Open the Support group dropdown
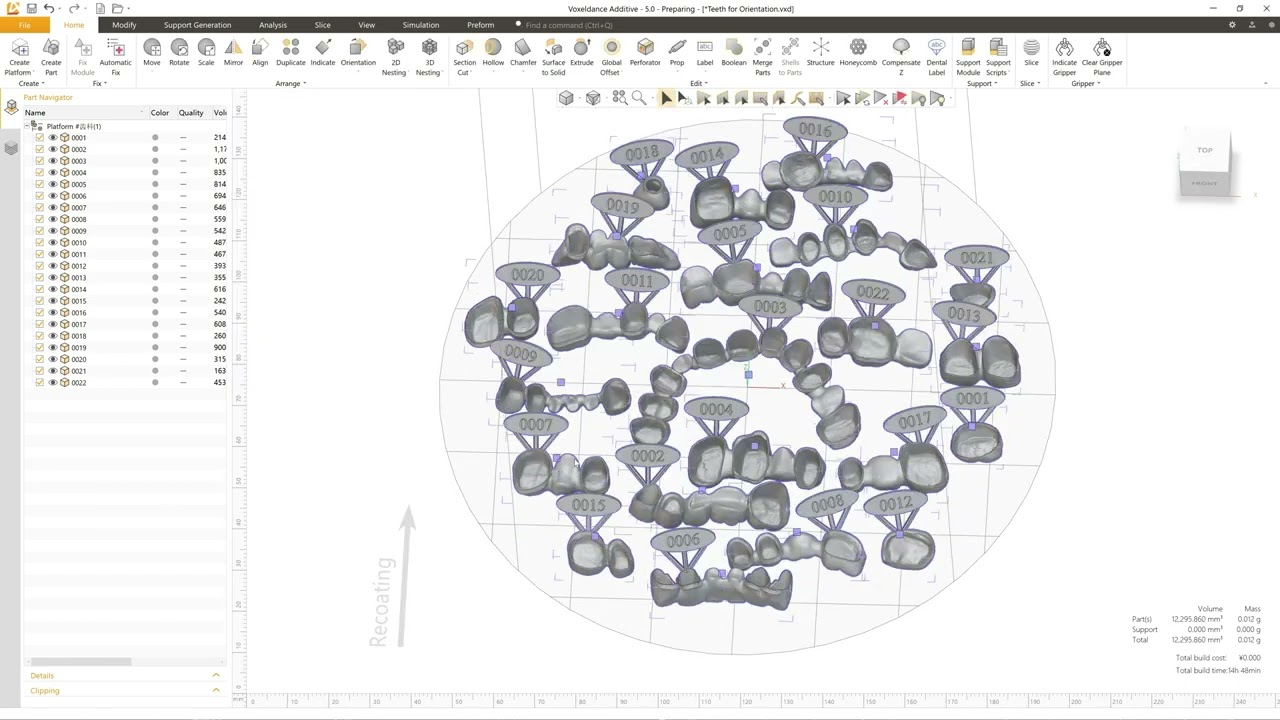This screenshot has height=720, width=1280. point(982,84)
